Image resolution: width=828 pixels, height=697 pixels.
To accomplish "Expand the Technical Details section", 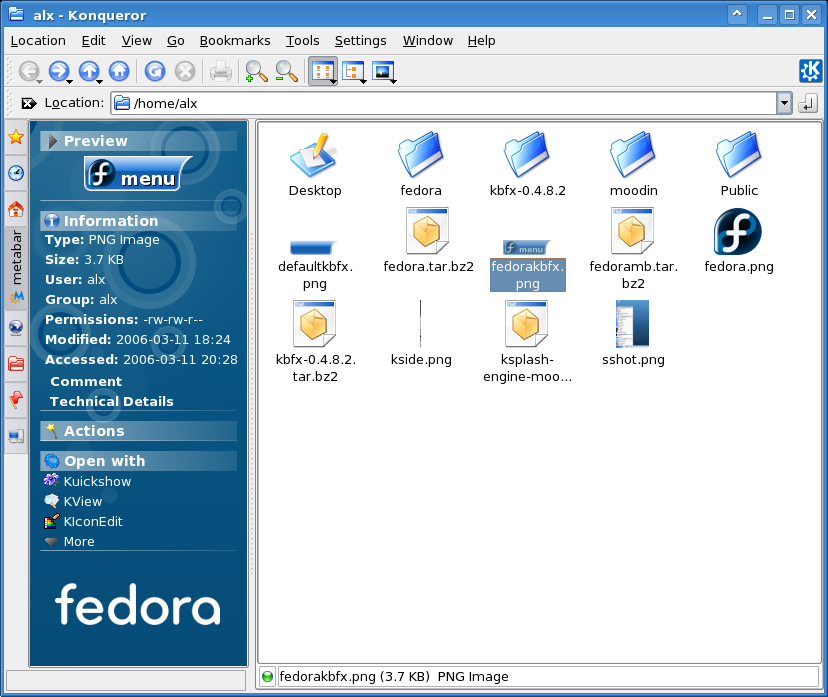I will 111,401.
